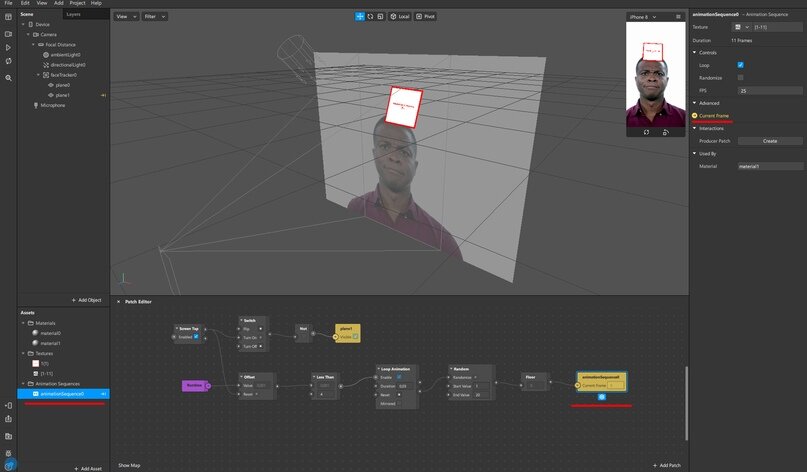Select the rotate manipulator tool
The width and height of the screenshot is (807, 472).
(370, 17)
